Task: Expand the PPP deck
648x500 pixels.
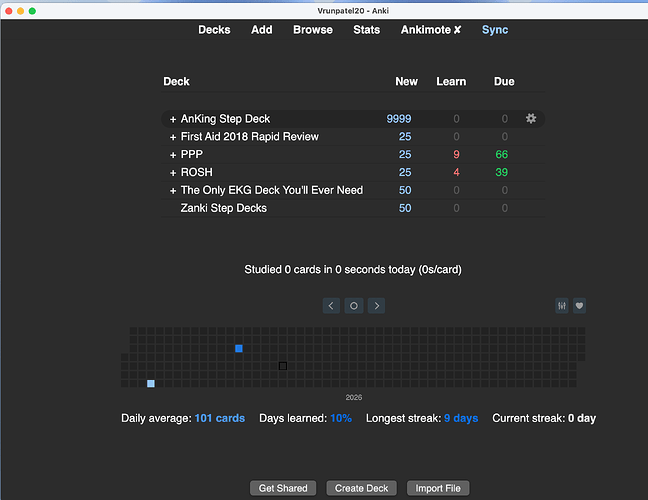Action: tap(173, 155)
